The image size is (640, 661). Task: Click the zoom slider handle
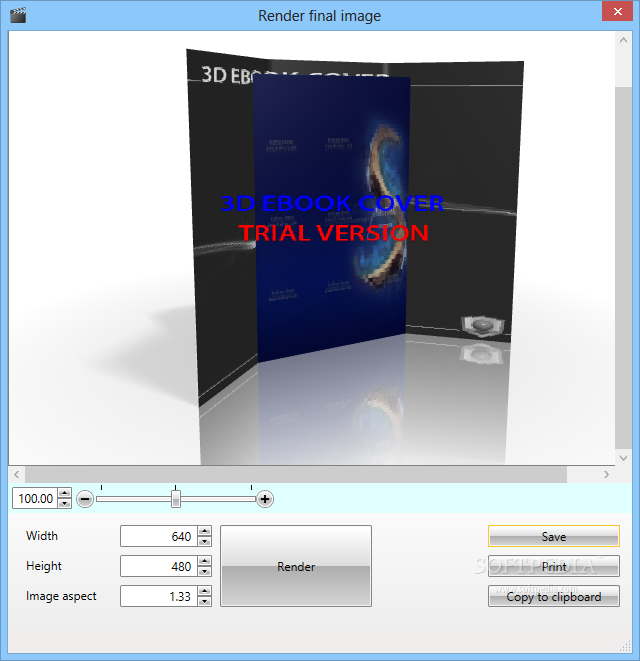point(176,499)
